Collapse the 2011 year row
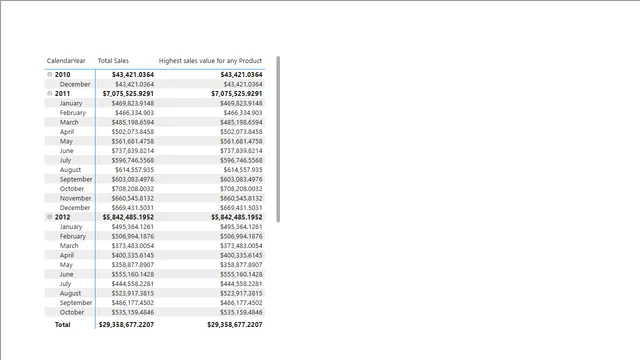Image resolution: width=640 pixels, height=360 pixels. [x=50, y=93]
